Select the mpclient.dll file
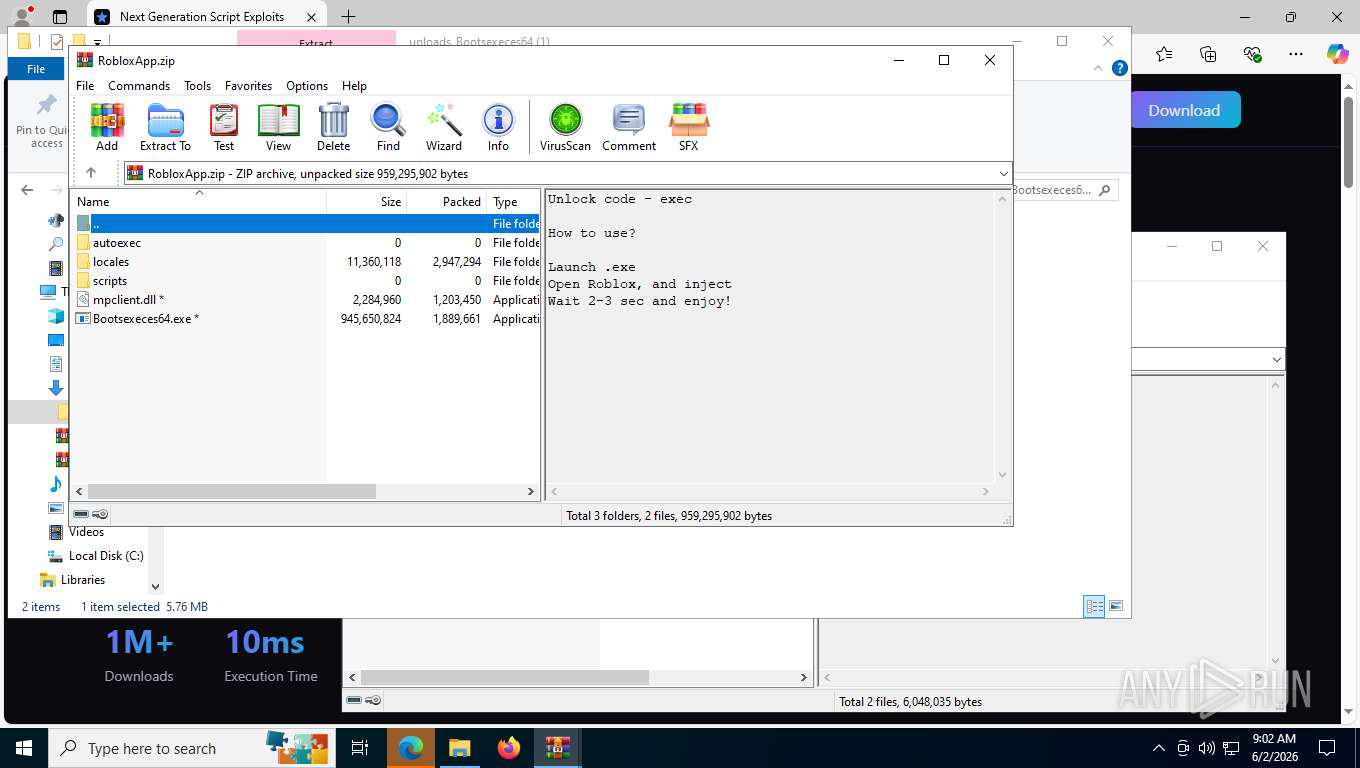The width and height of the screenshot is (1360, 768). 306,300
